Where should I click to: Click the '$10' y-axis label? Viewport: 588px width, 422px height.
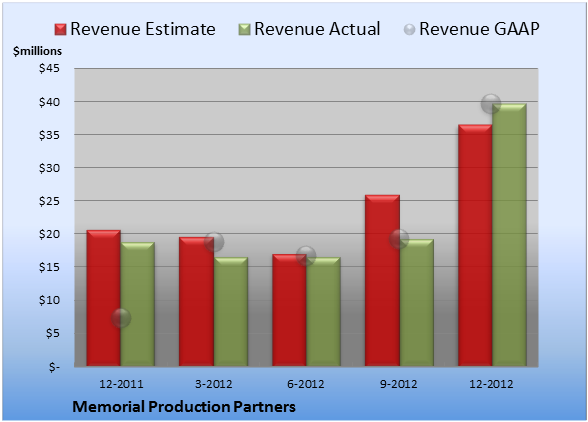(49, 300)
